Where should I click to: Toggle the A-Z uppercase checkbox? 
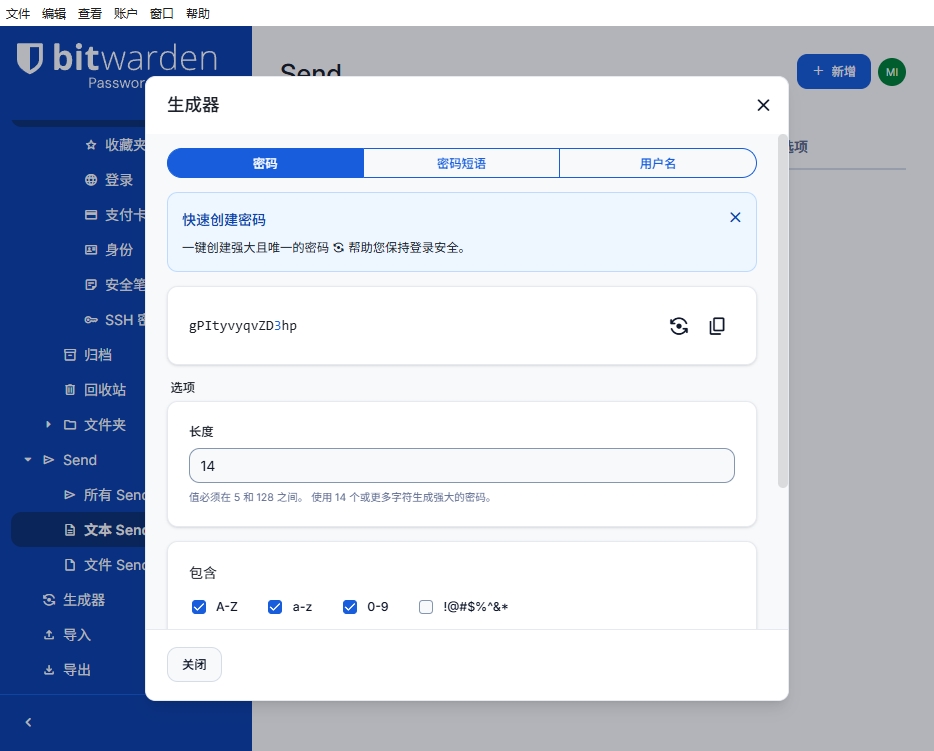pyautogui.click(x=199, y=607)
